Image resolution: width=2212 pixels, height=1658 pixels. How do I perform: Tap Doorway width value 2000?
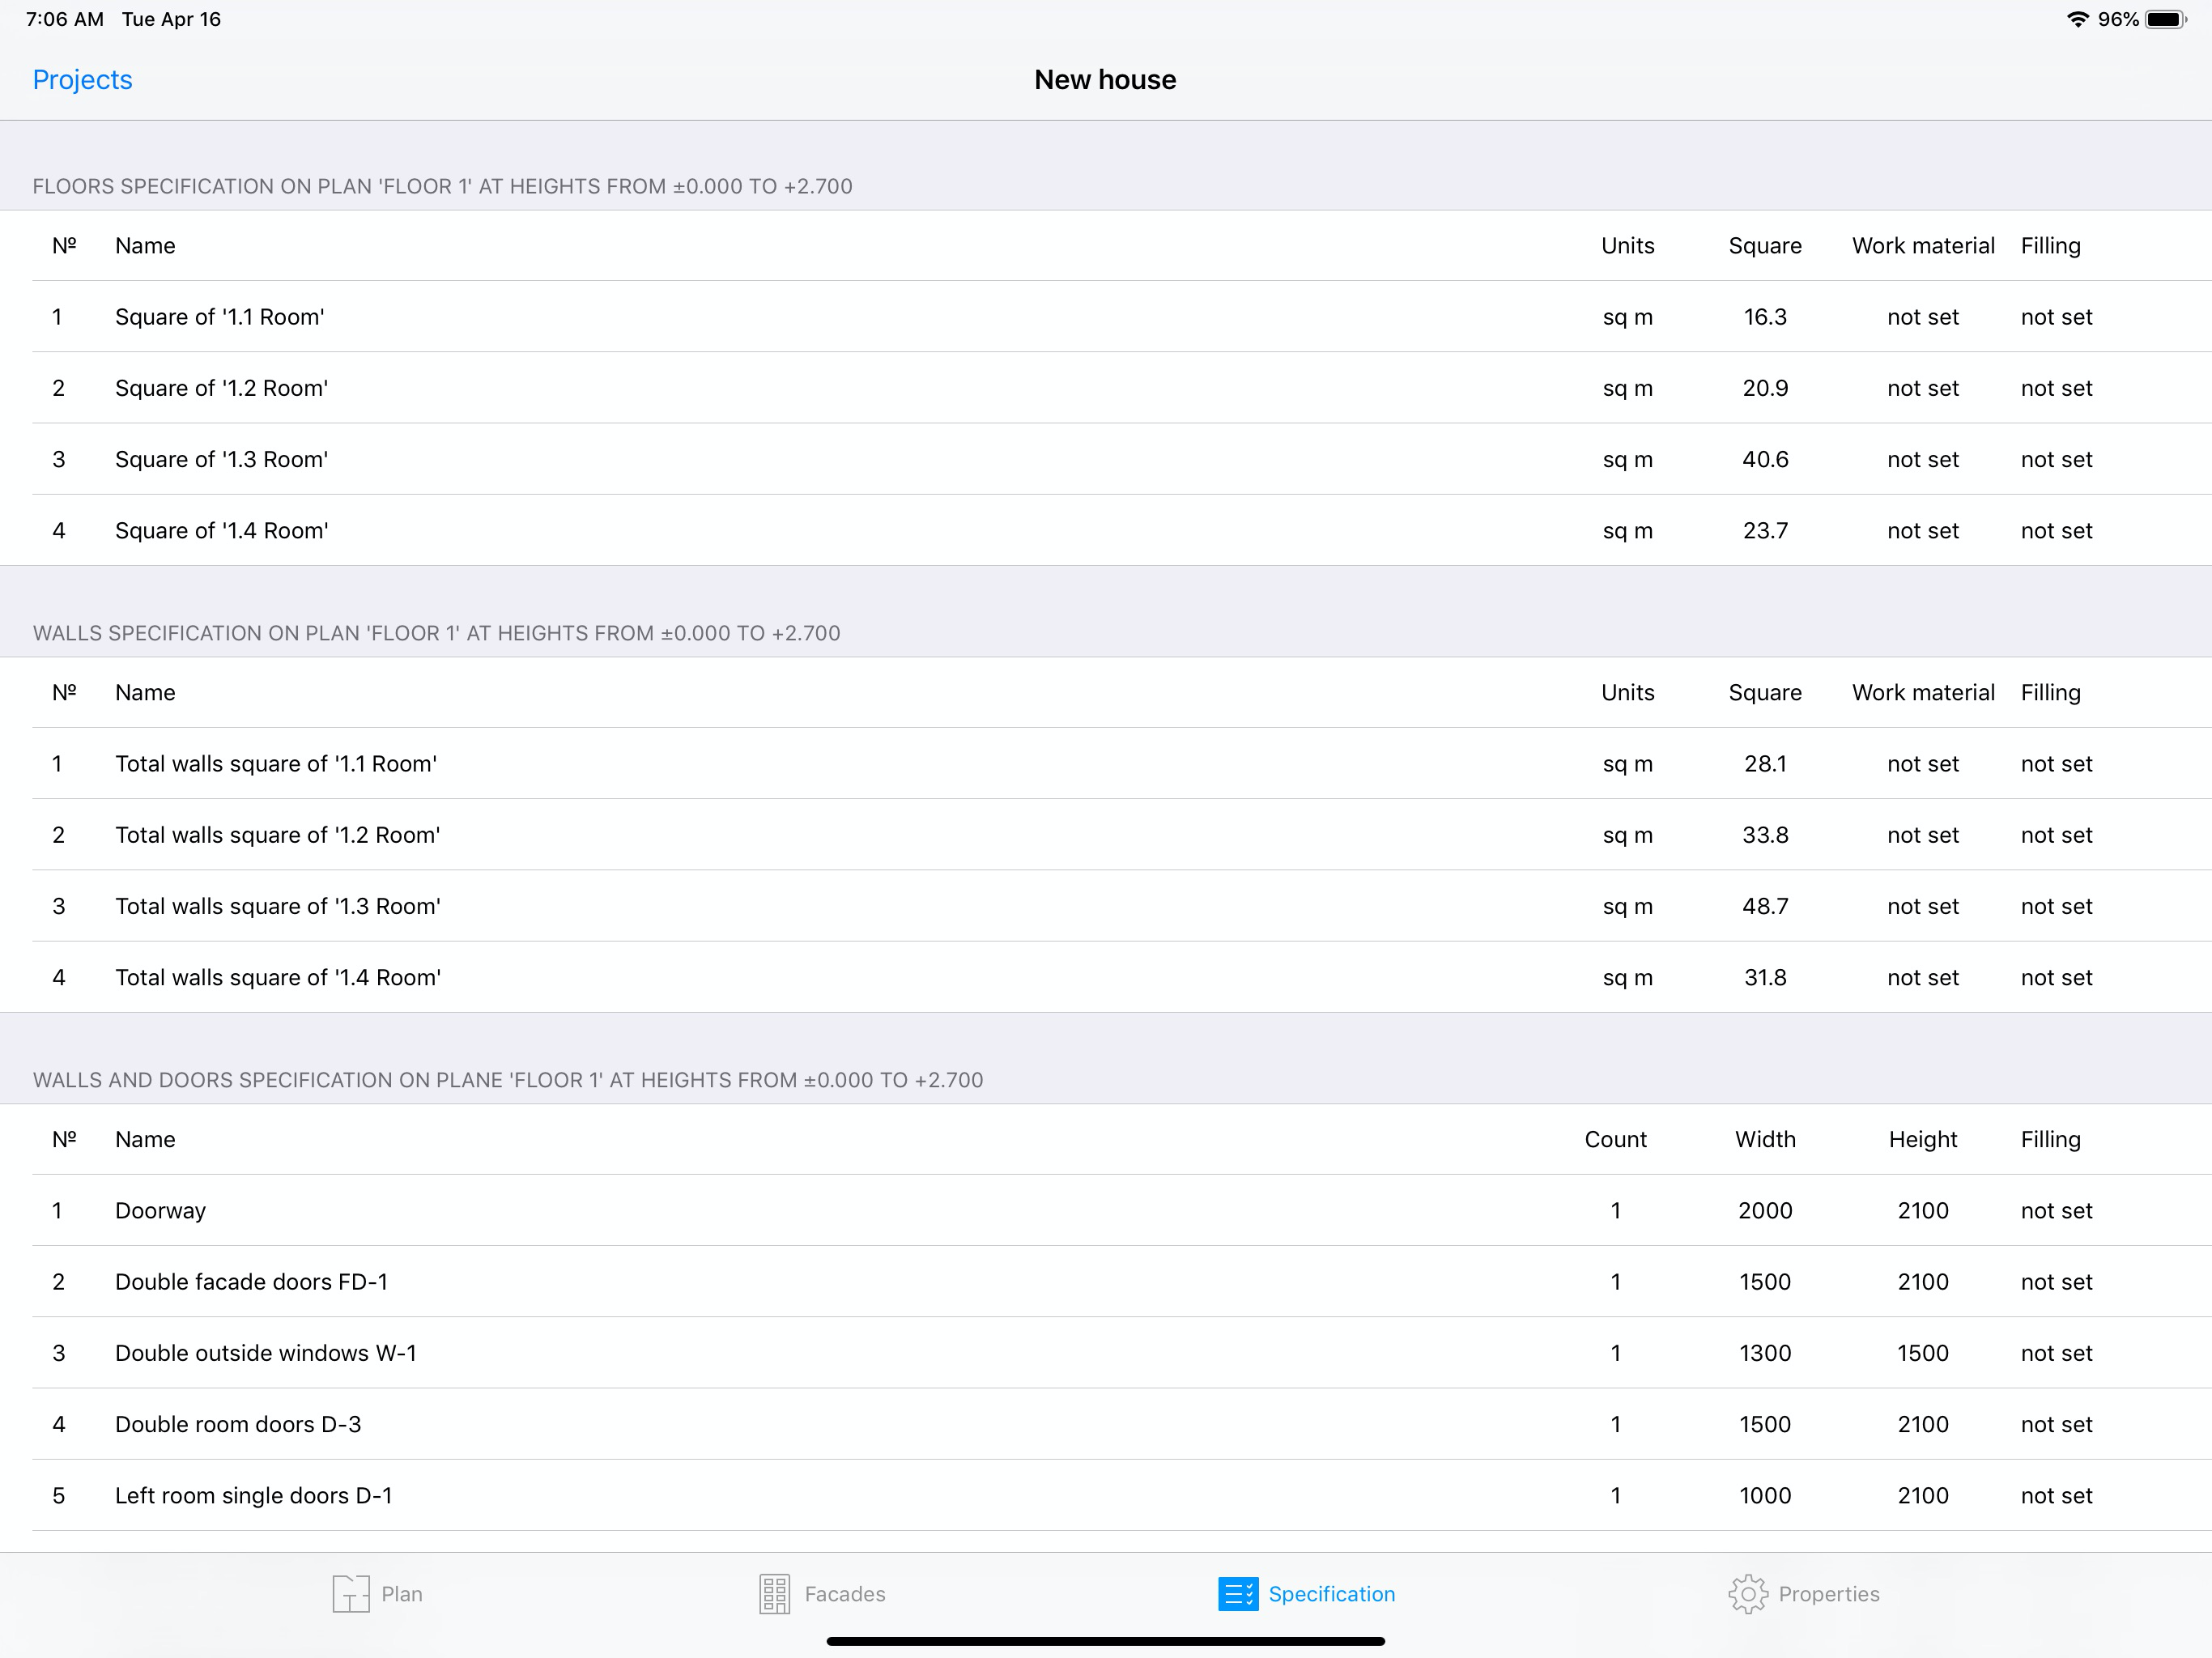pyautogui.click(x=1765, y=1210)
